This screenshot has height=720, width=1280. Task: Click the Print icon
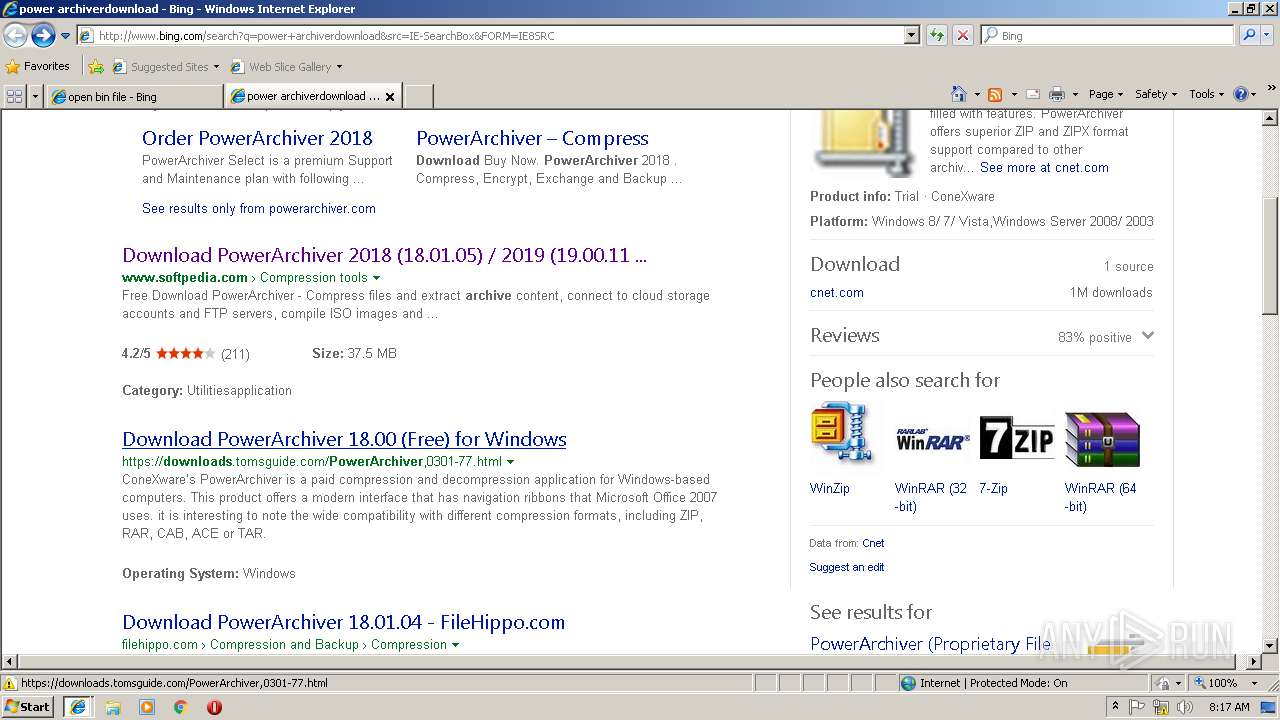pos(1057,94)
